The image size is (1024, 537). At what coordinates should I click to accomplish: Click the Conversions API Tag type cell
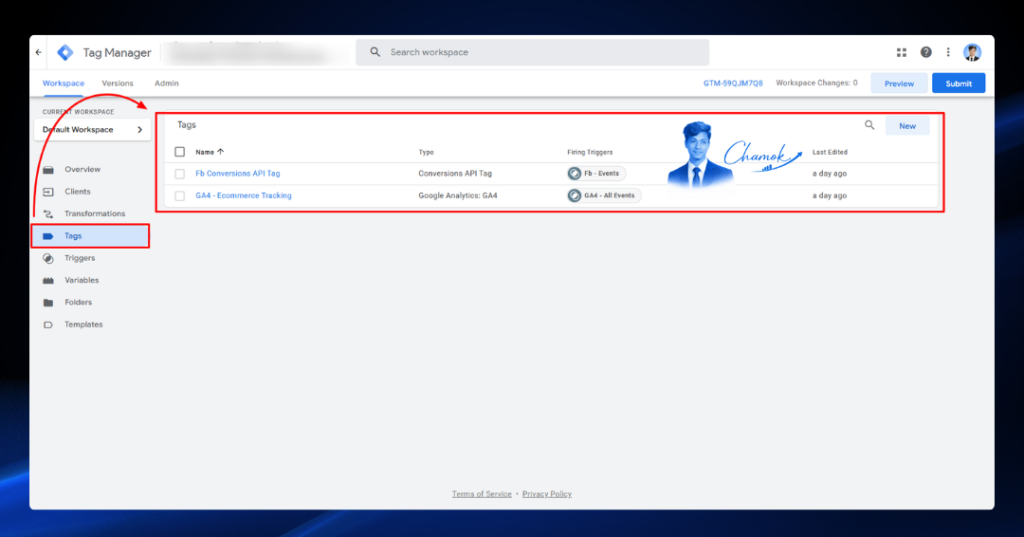click(x=455, y=174)
